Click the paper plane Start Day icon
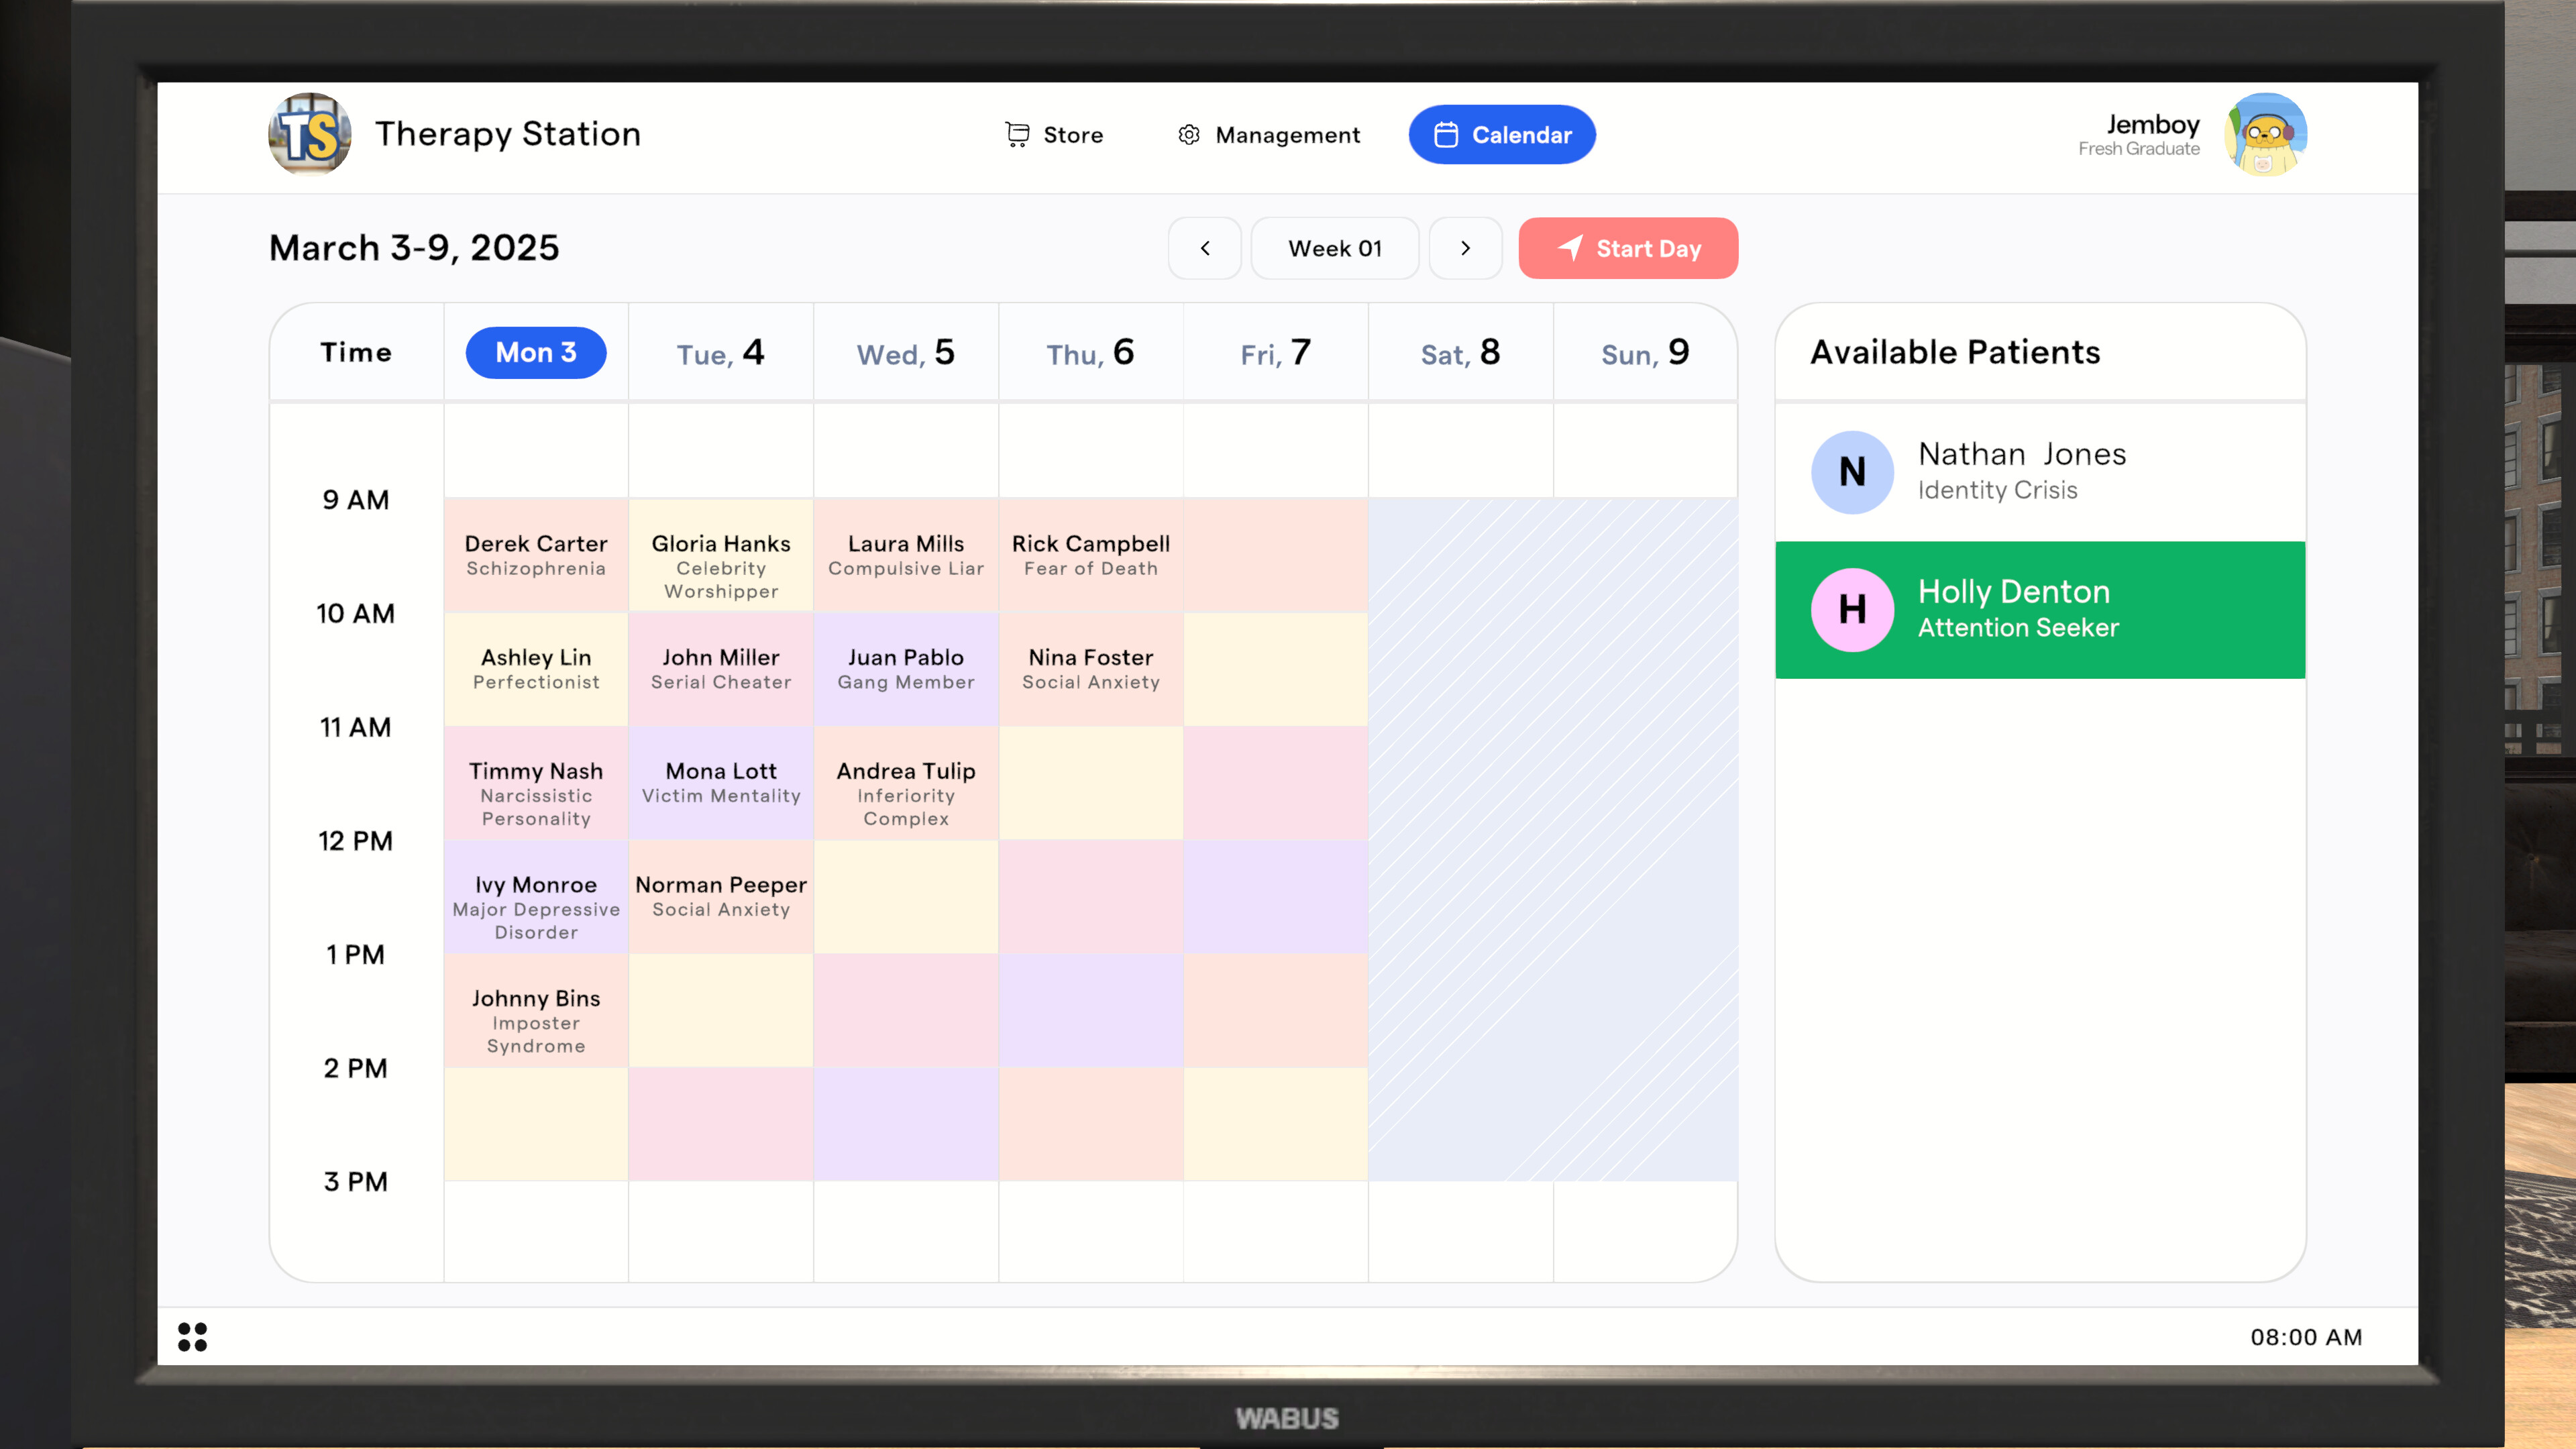Viewport: 2576px width, 1449px height. click(x=1570, y=248)
